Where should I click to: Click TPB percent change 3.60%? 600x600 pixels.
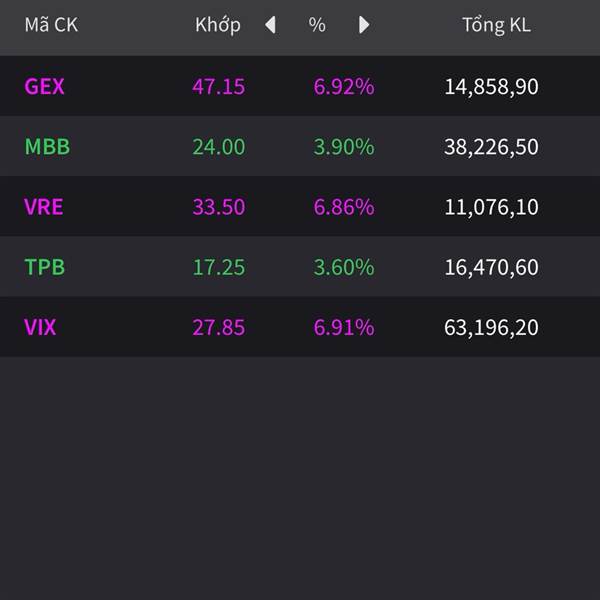(x=344, y=267)
